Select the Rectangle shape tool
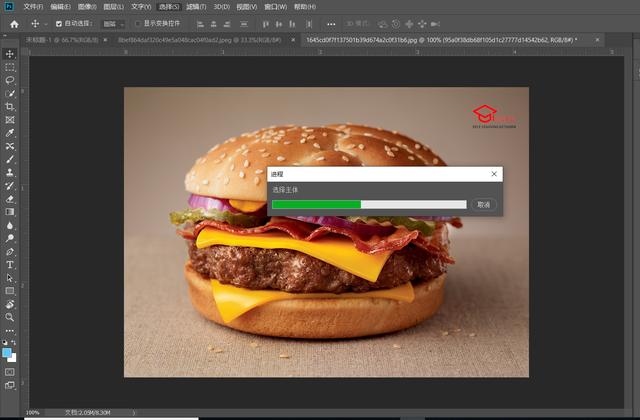Image resolution: width=640 pixels, height=420 pixels. pyautogui.click(x=10, y=291)
